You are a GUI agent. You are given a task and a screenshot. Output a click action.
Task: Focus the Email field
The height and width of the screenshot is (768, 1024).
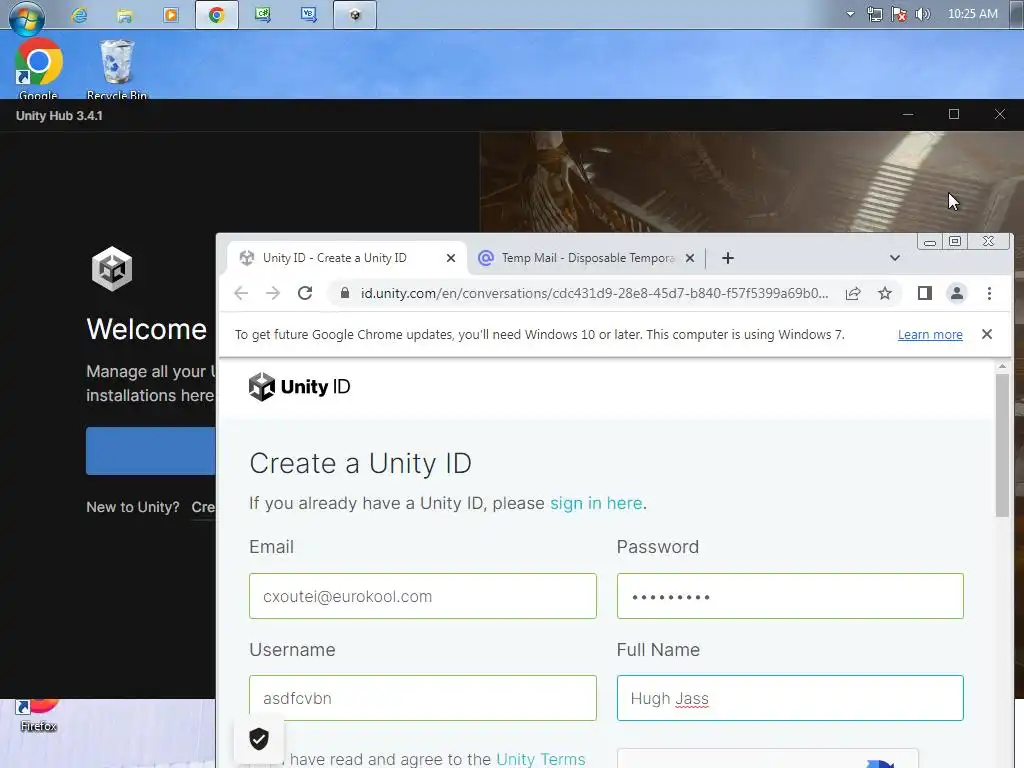pos(423,596)
